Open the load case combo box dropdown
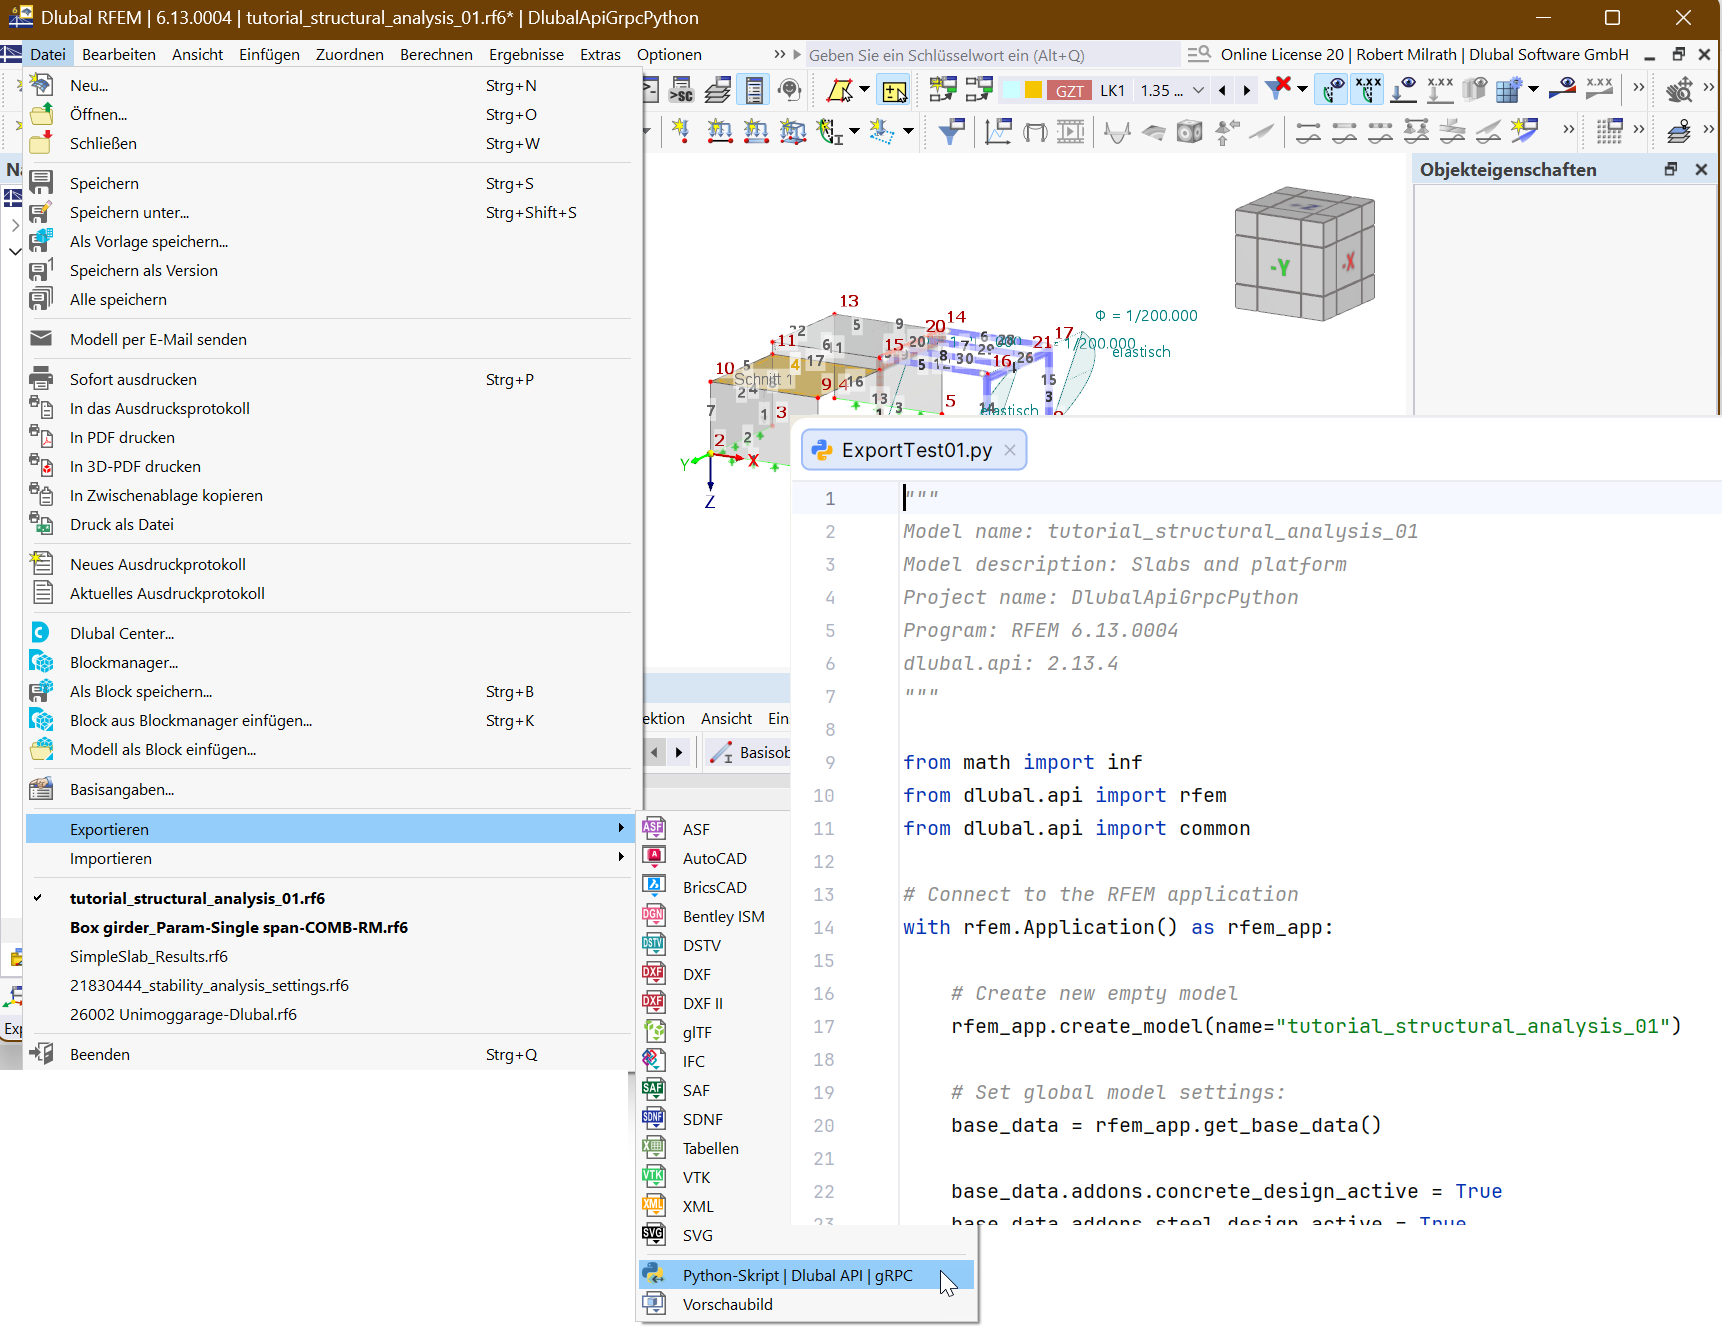This screenshot has width=1722, height=1328. [1198, 91]
